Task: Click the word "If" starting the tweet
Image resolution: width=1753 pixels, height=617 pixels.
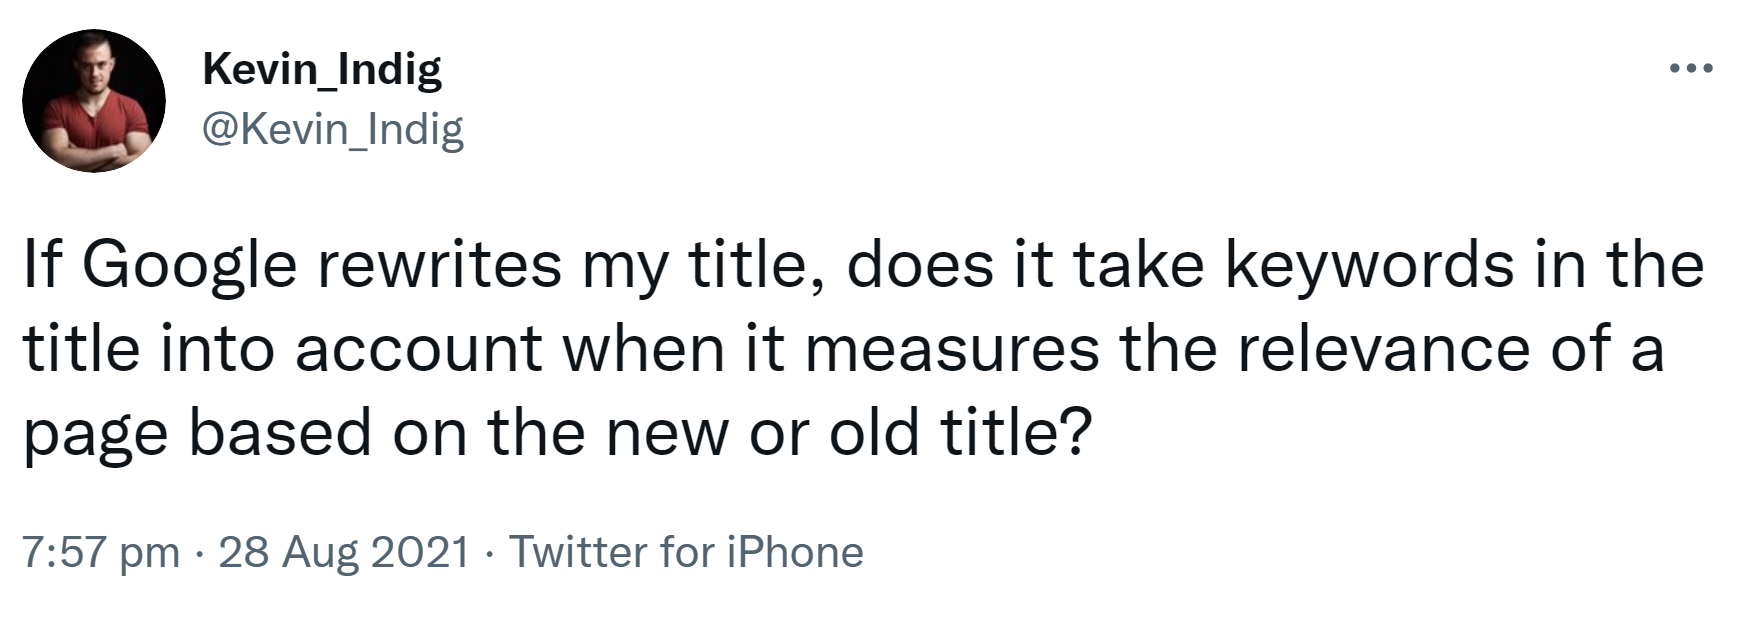Action: (42, 266)
